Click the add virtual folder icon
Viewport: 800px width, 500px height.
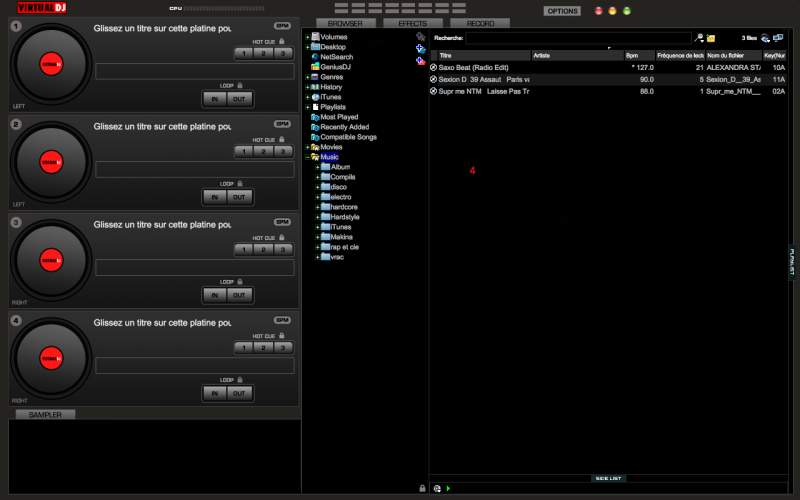point(420,47)
